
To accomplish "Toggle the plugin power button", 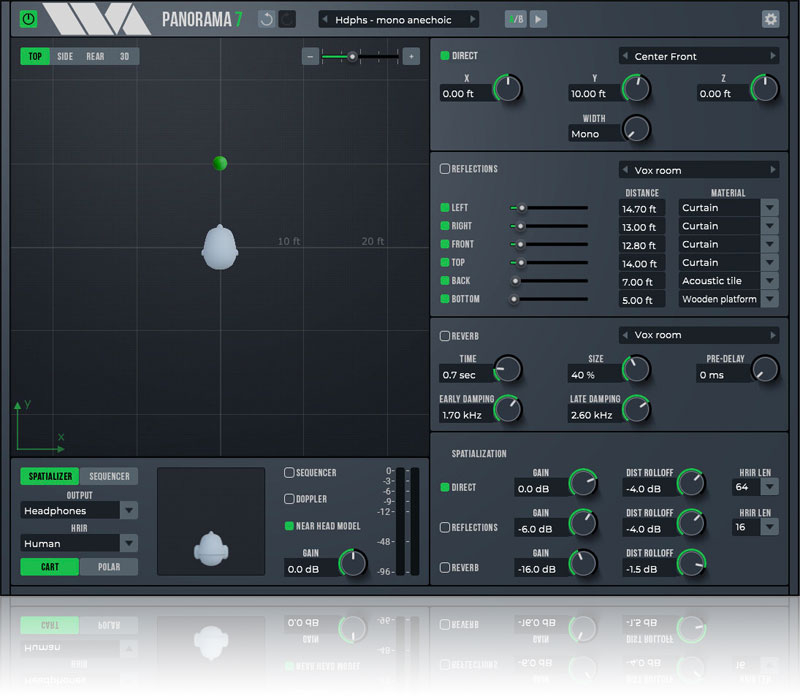I will (29, 19).
